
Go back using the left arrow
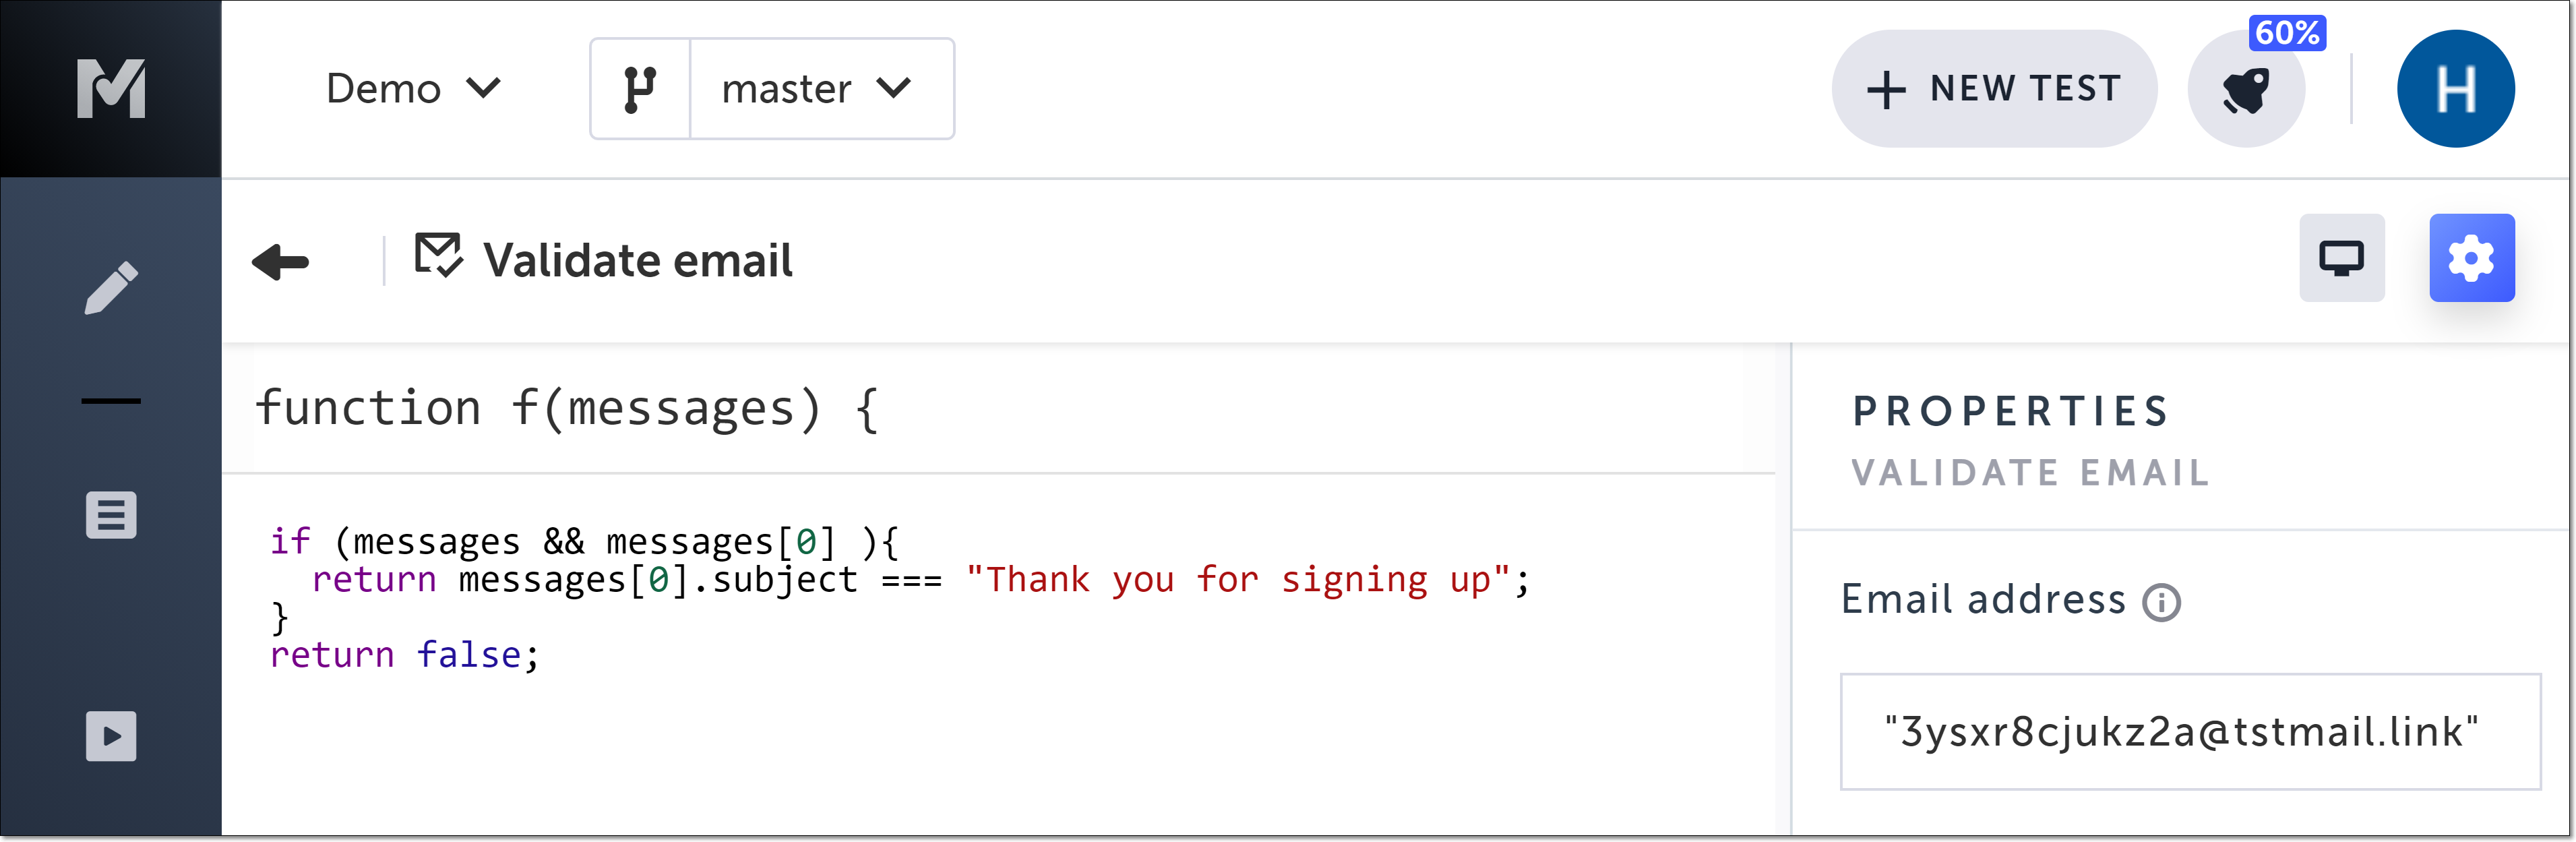281,262
